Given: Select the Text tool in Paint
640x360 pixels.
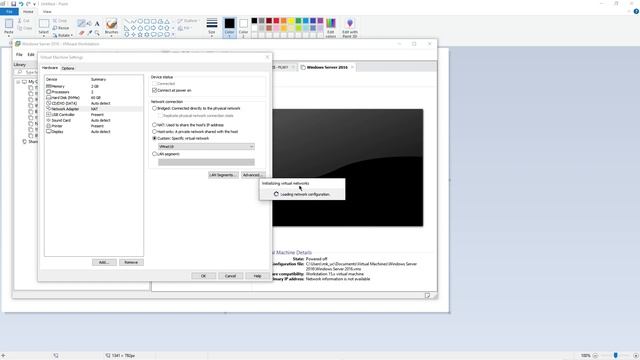Looking at the screenshot, I should click(x=97, y=23).
